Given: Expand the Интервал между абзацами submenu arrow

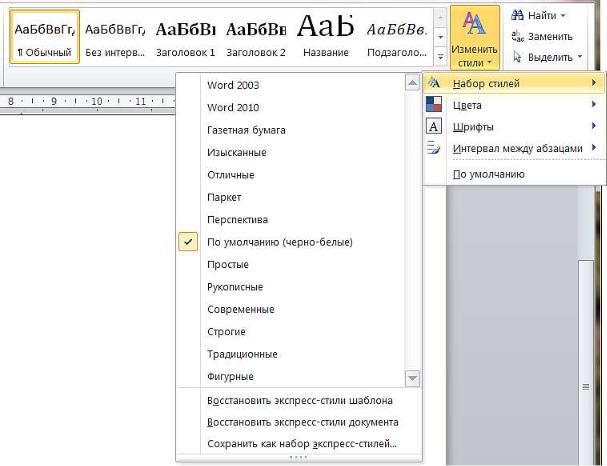Looking at the screenshot, I should click(594, 148).
